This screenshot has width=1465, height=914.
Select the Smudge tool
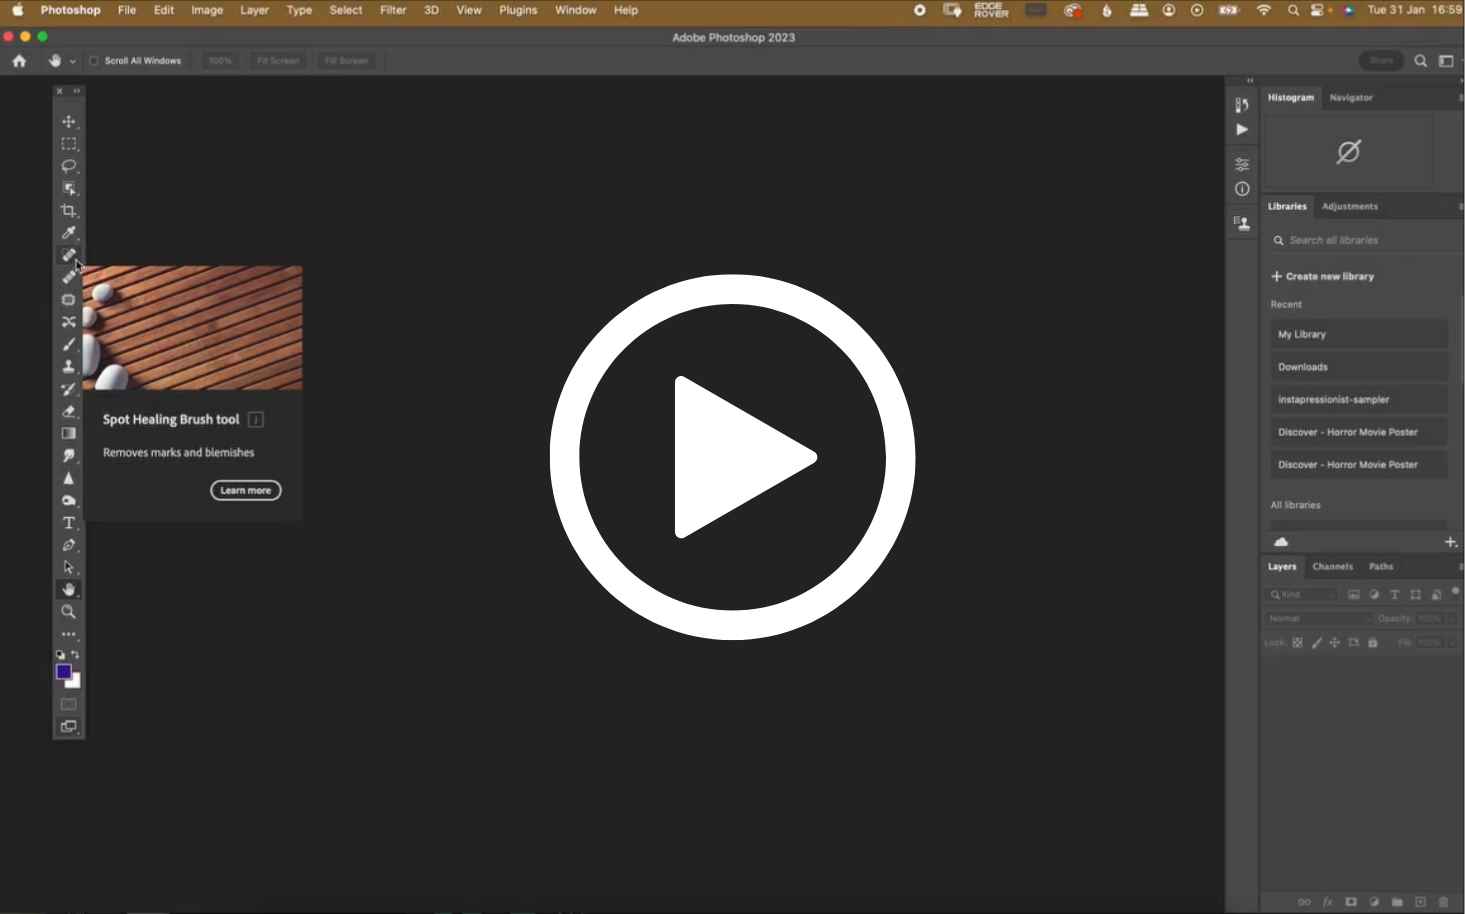click(68, 456)
